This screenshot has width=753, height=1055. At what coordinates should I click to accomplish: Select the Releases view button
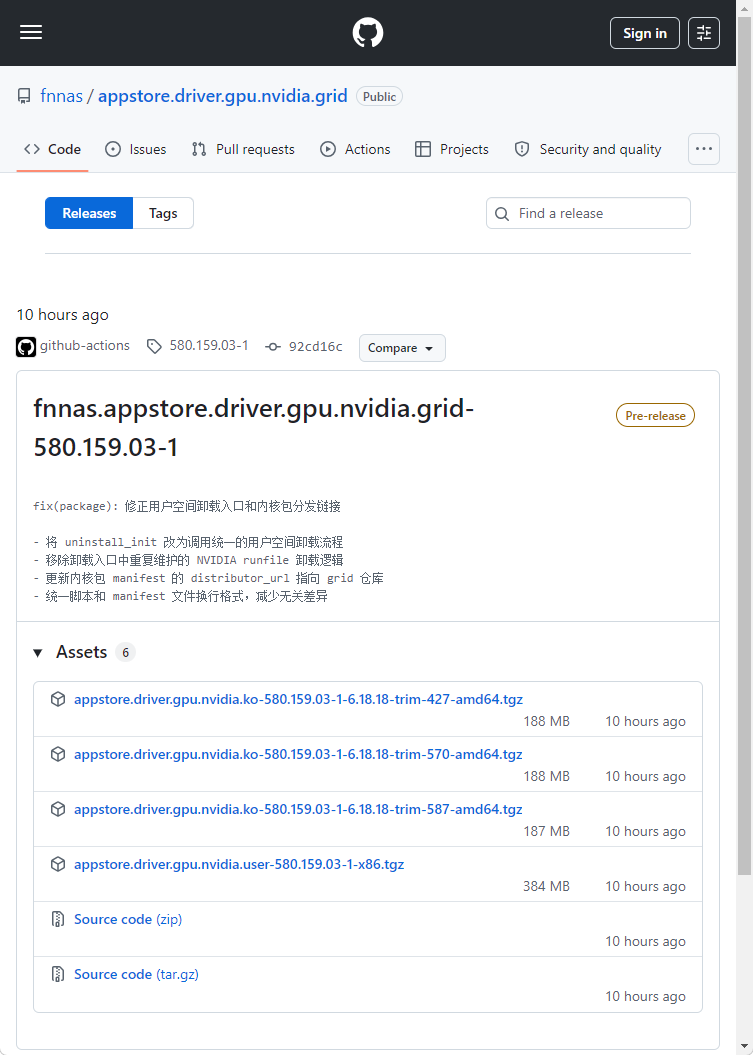[89, 213]
